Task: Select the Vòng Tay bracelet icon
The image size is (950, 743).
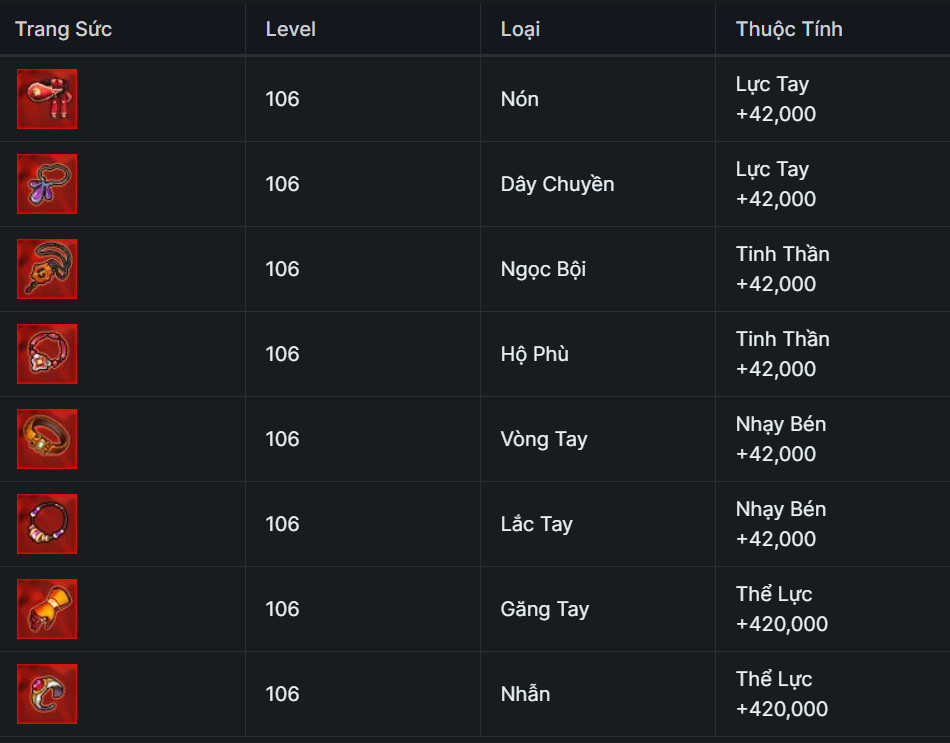Action: [x=47, y=439]
